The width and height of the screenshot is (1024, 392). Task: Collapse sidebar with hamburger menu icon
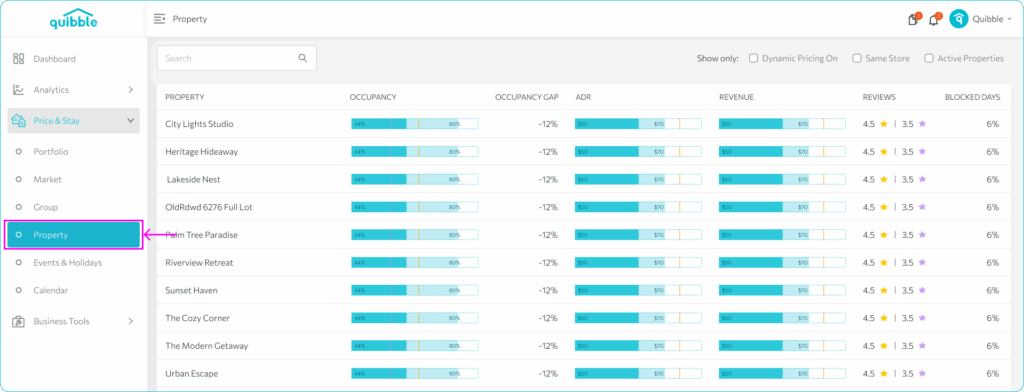[x=159, y=19]
